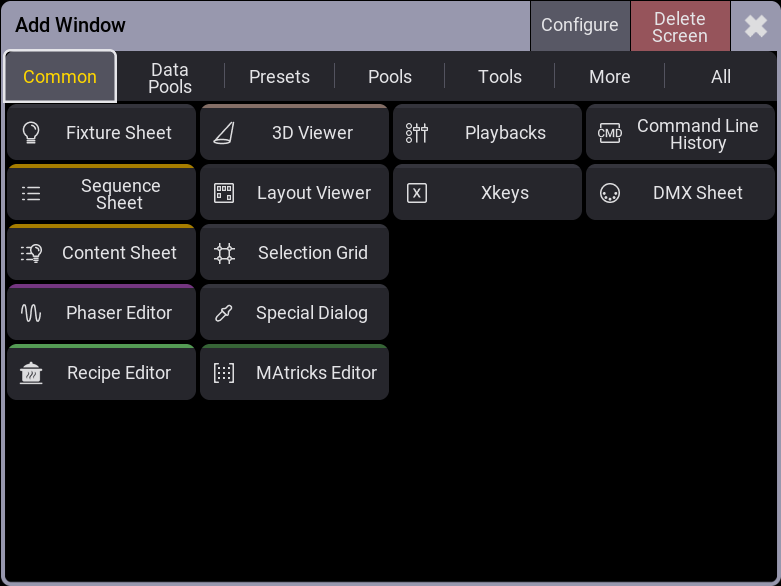Select the Tools tab
Image resolution: width=781 pixels, height=586 pixels.
pos(500,77)
